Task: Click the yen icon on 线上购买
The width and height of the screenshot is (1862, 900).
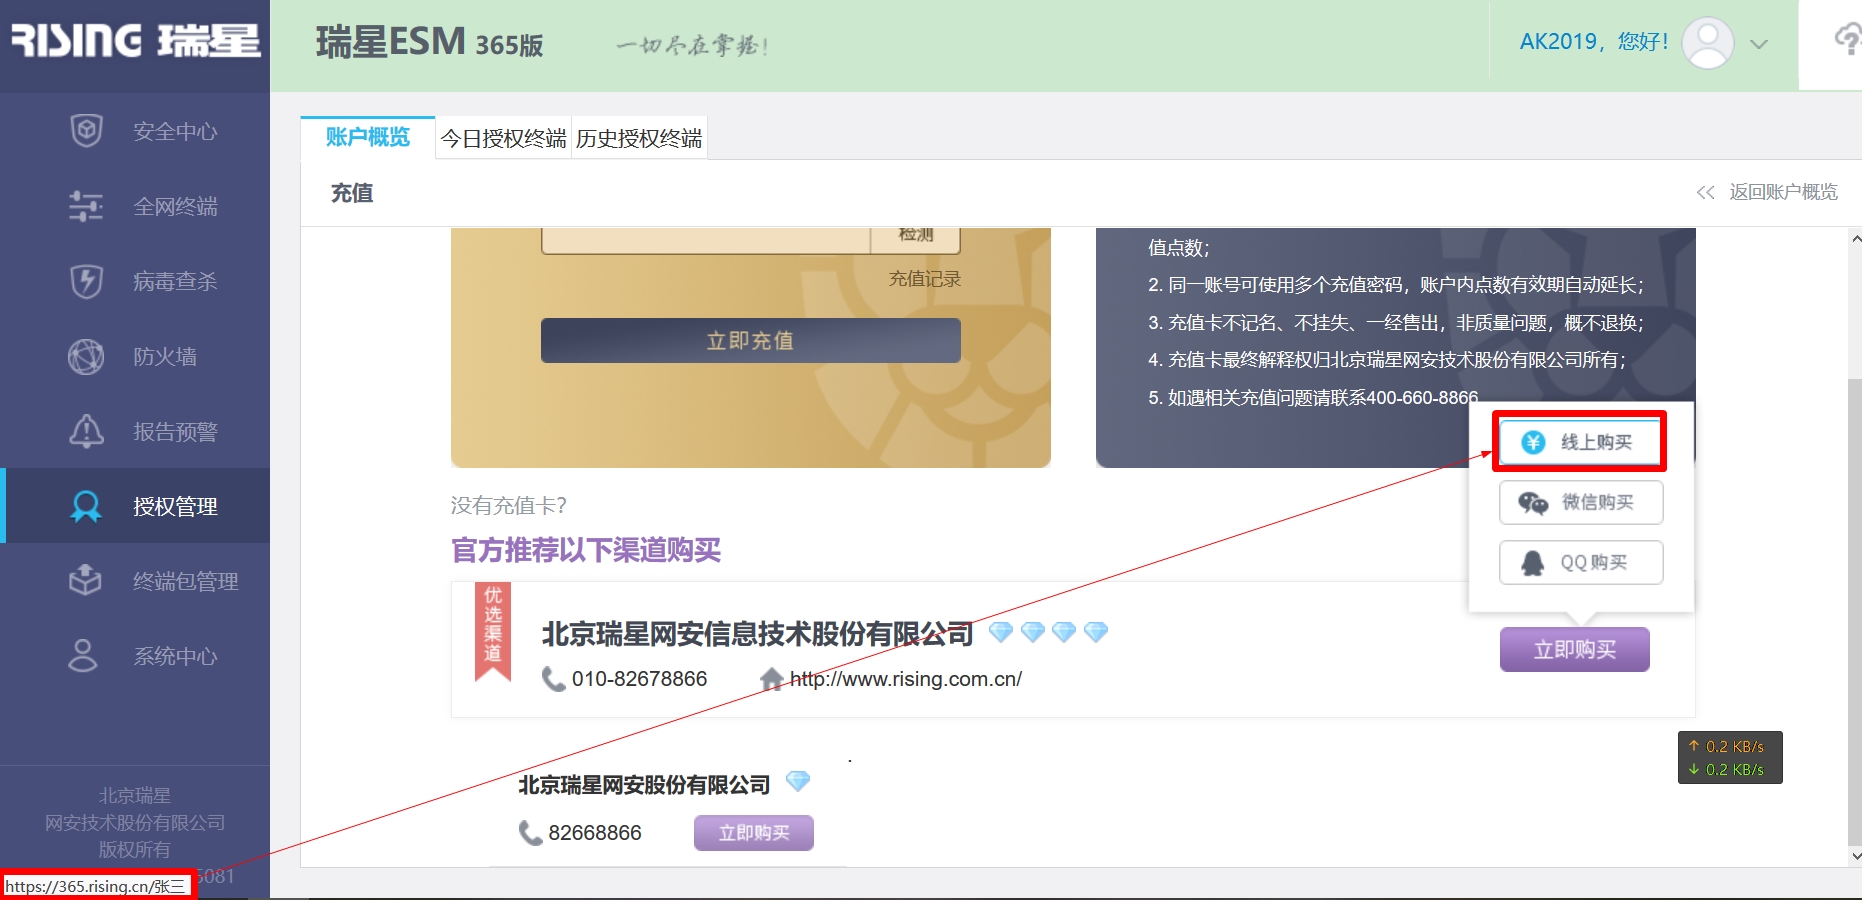Action: 1533,442
